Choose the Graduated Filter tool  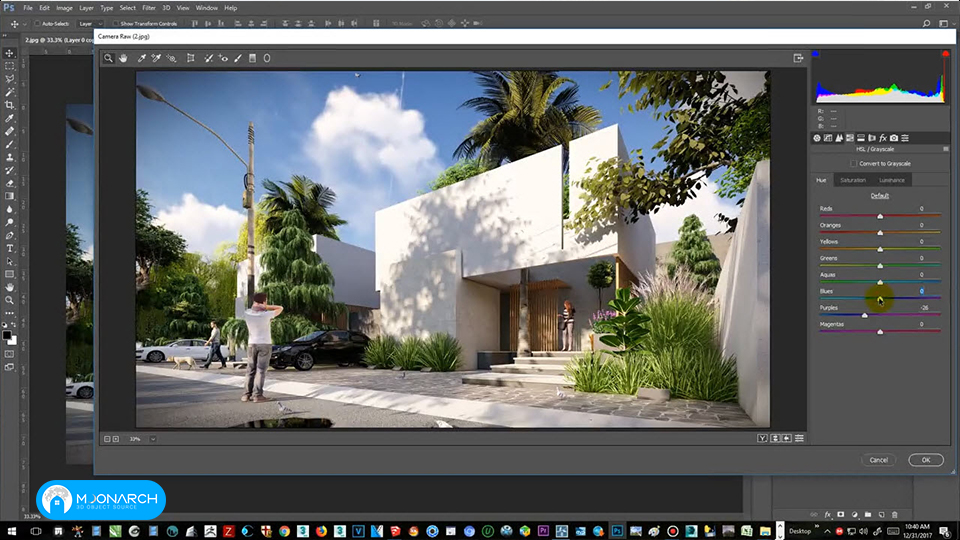(x=252, y=58)
